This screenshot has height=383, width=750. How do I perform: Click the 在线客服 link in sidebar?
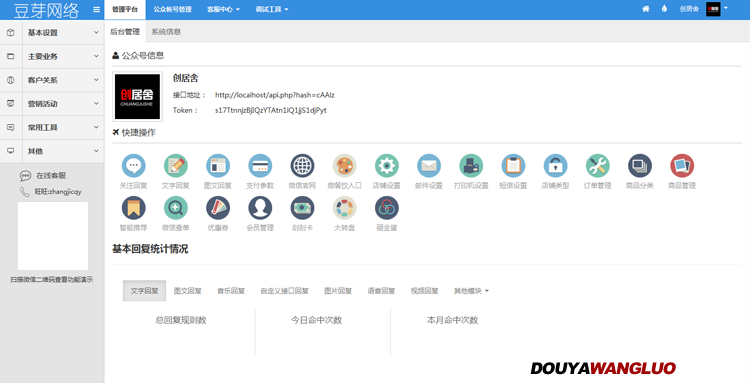pyautogui.click(x=51, y=175)
